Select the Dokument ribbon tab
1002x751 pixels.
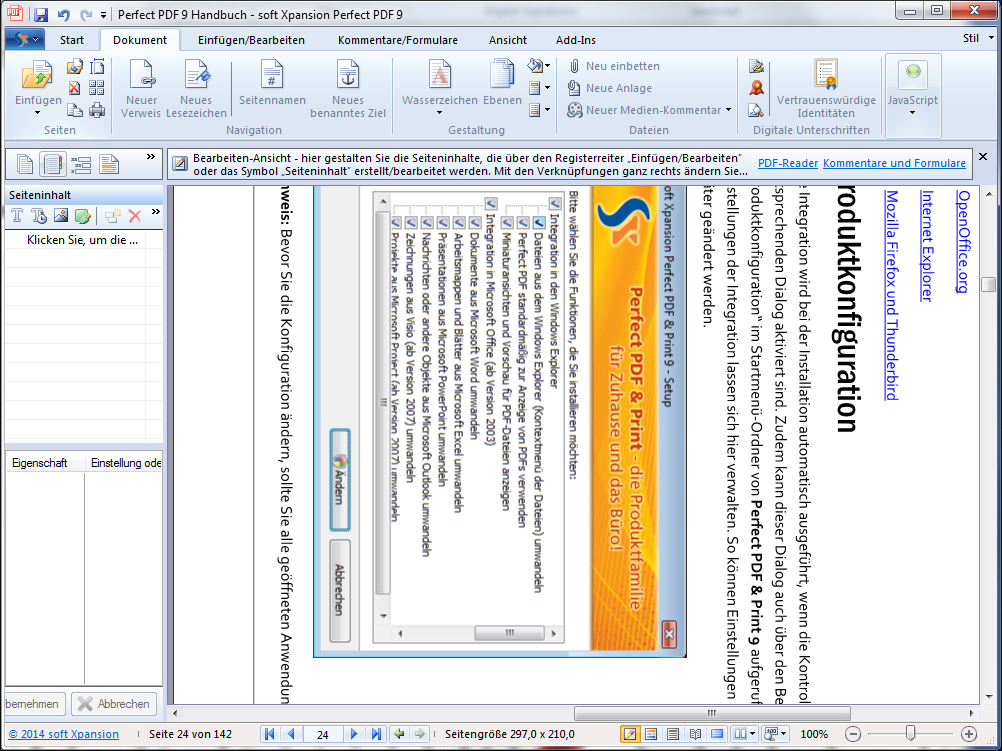[x=140, y=40]
